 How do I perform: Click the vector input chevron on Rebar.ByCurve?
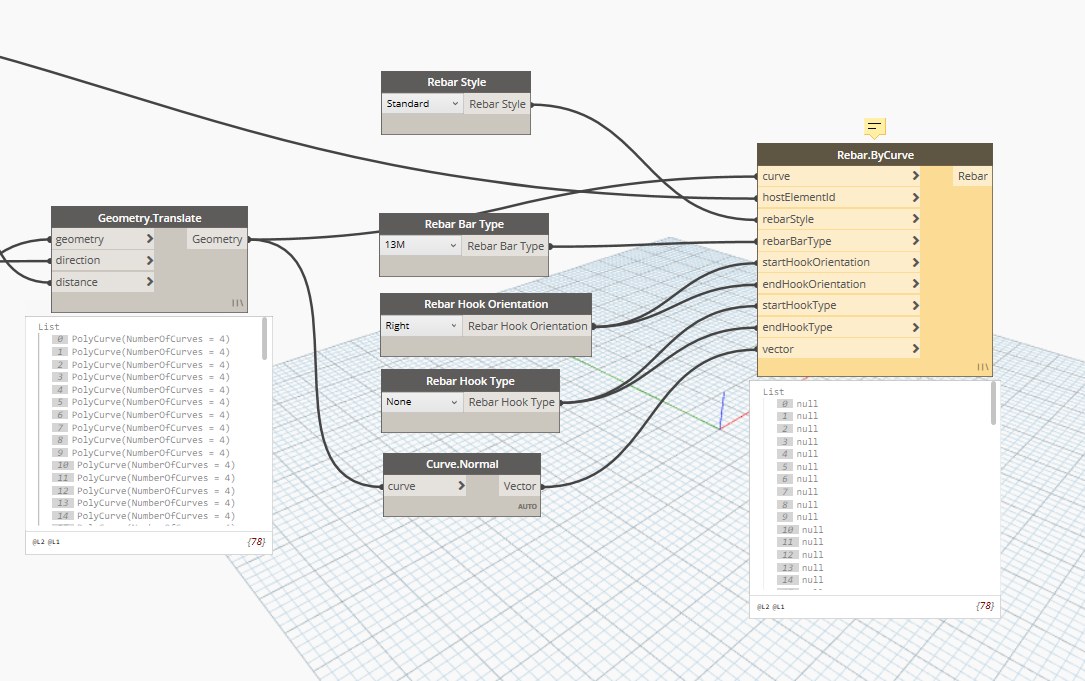(x=915, y=349)
